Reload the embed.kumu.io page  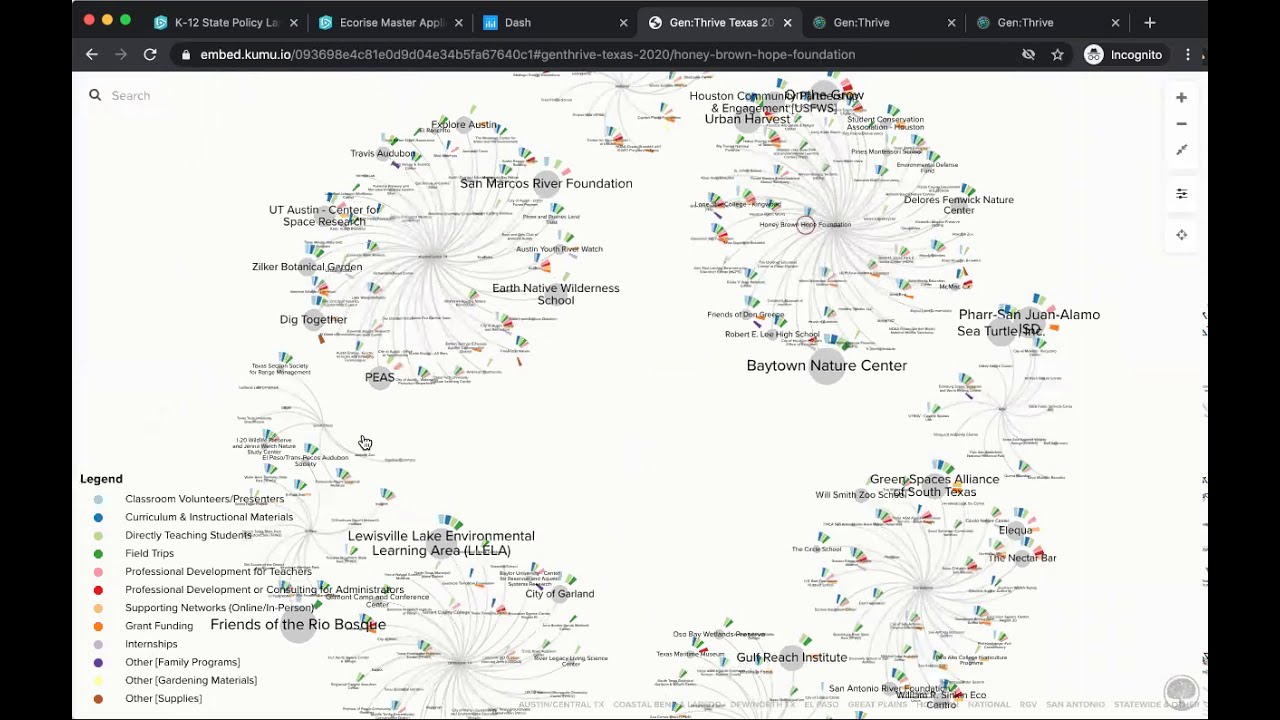150,55
